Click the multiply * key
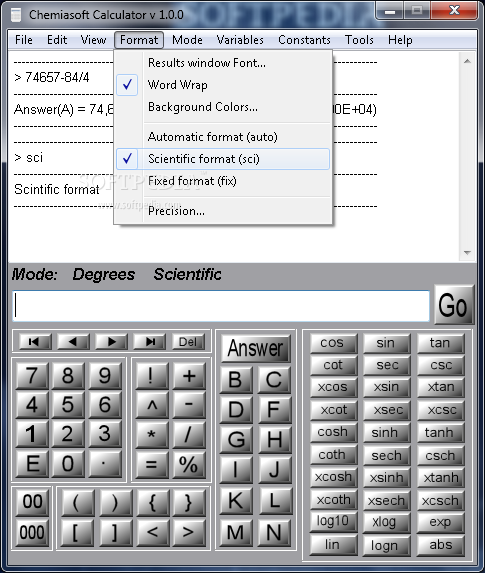 pos(152,435)
